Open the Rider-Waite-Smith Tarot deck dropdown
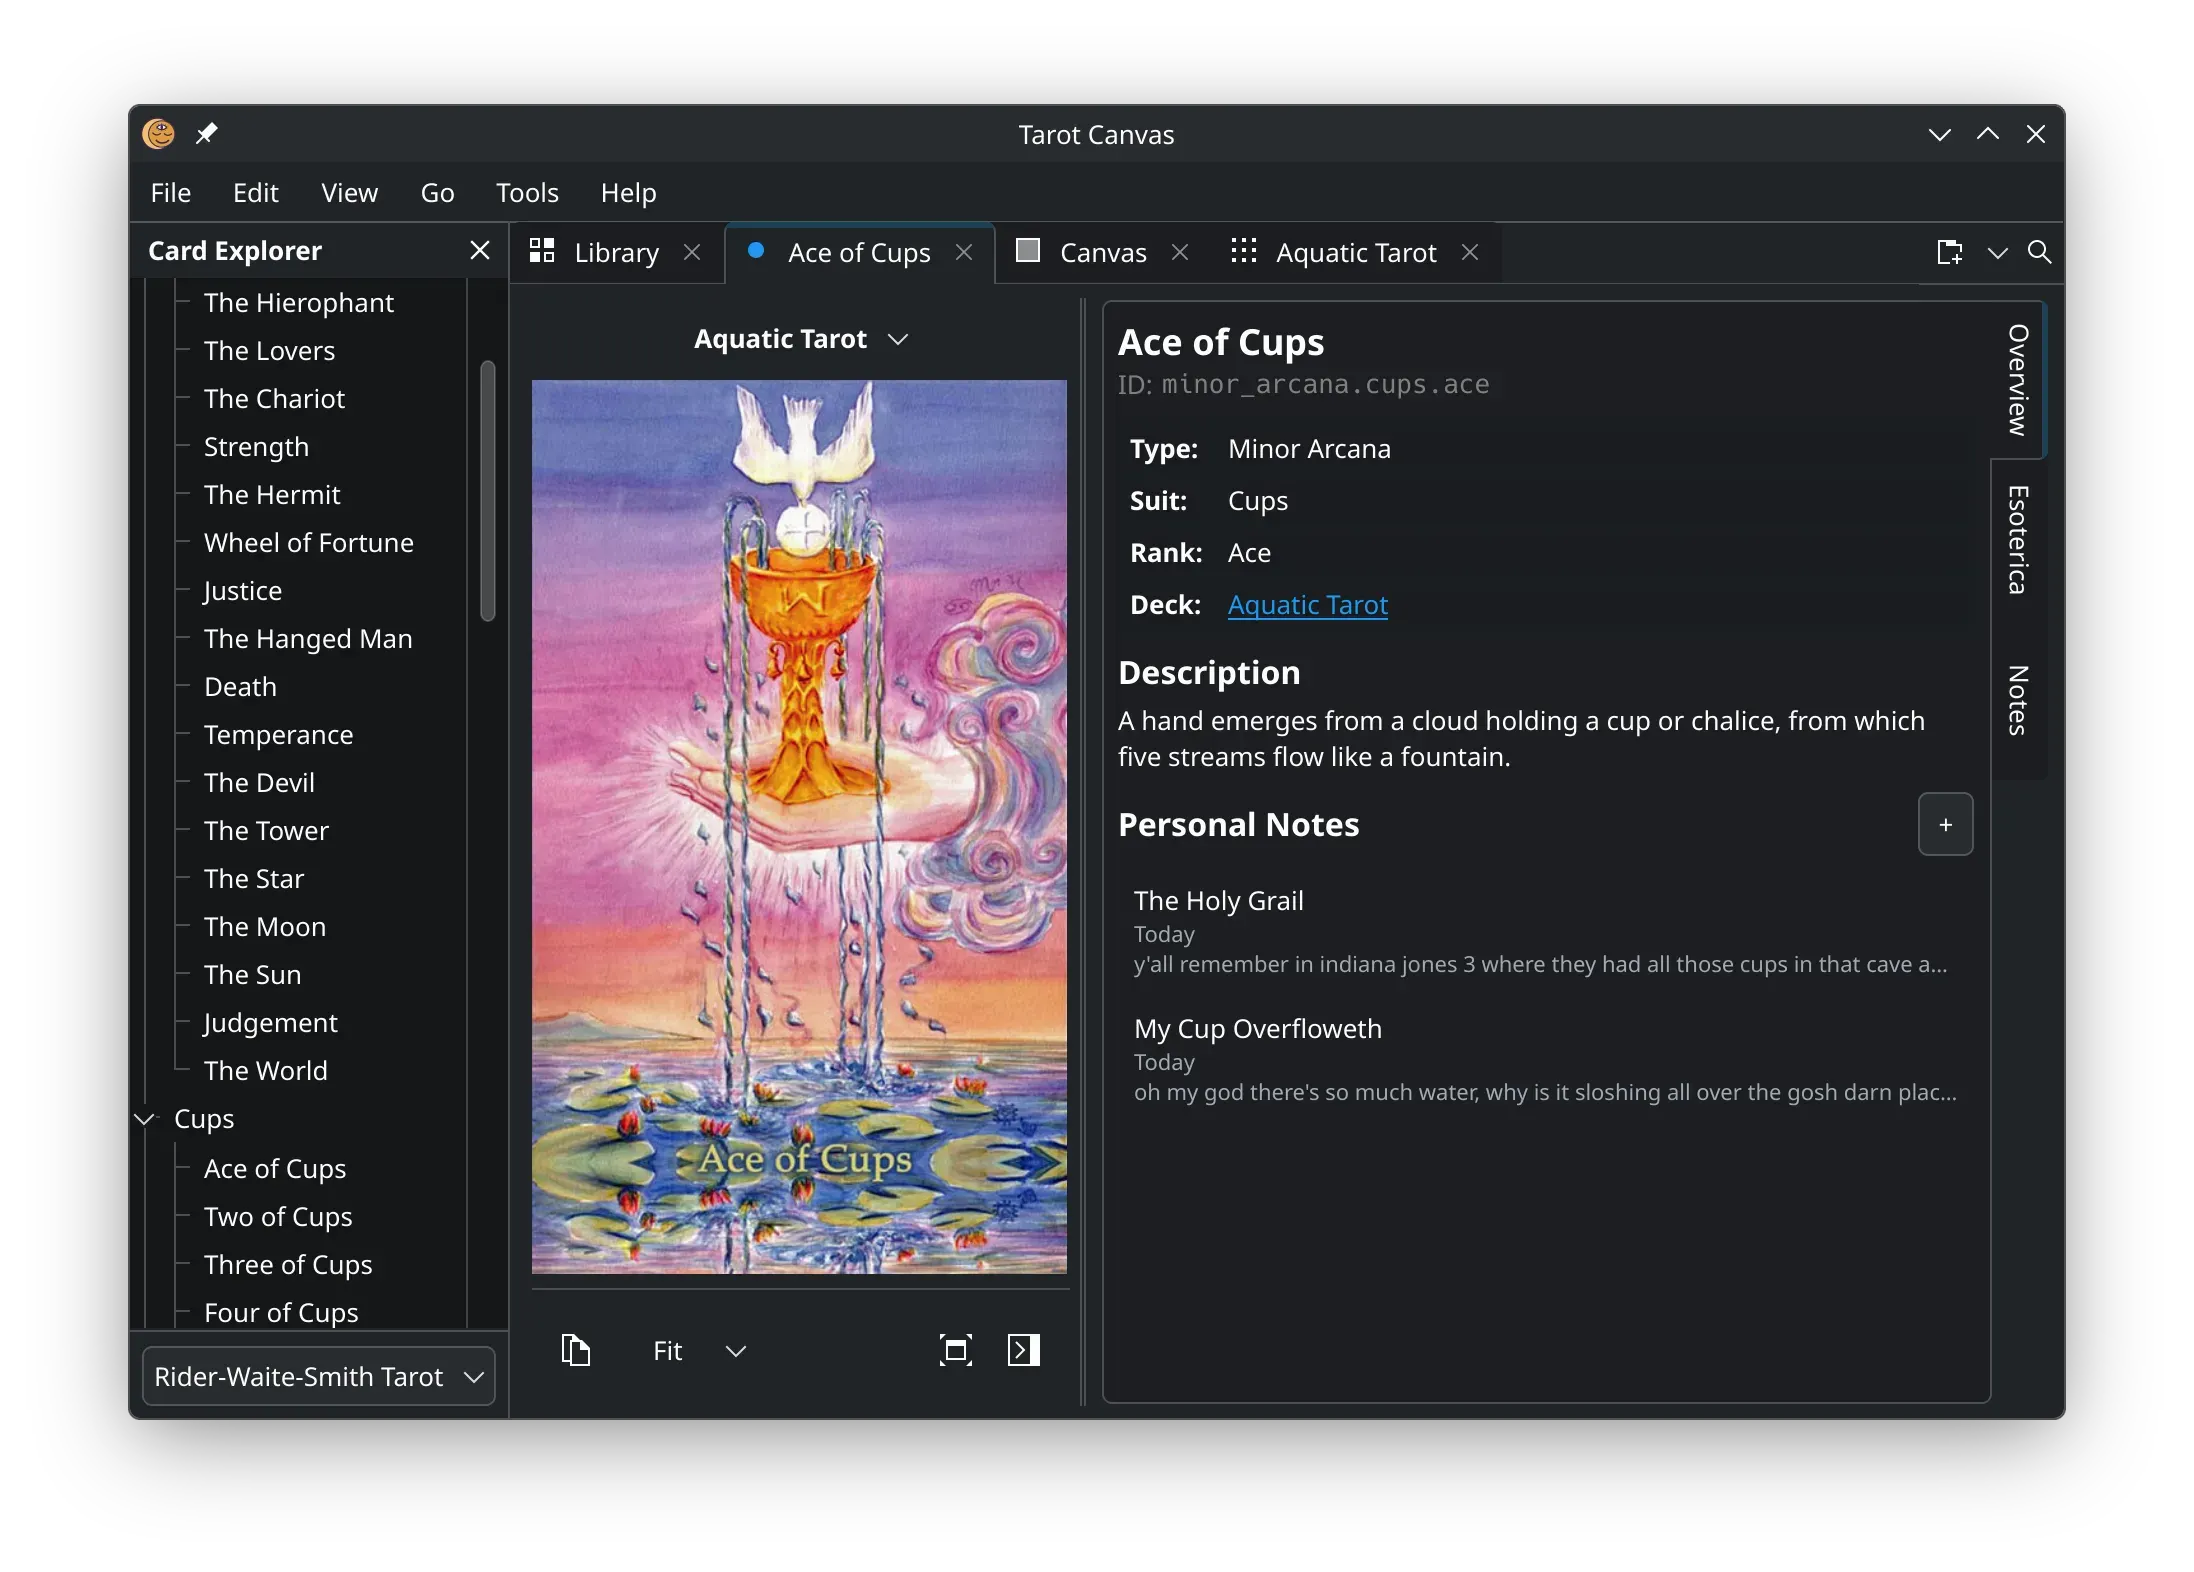2194x1572 pixels. coord(319,1377)
